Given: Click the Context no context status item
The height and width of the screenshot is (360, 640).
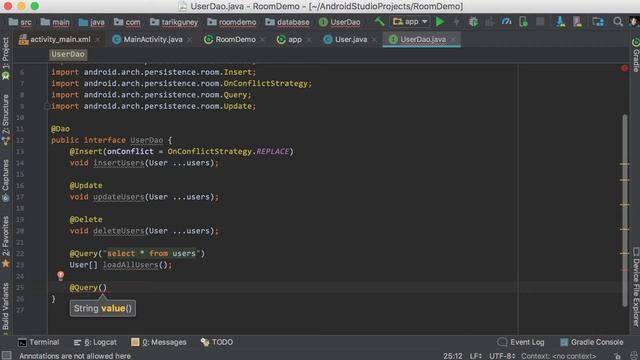Looking at the screenshot, I should [558, 356].
